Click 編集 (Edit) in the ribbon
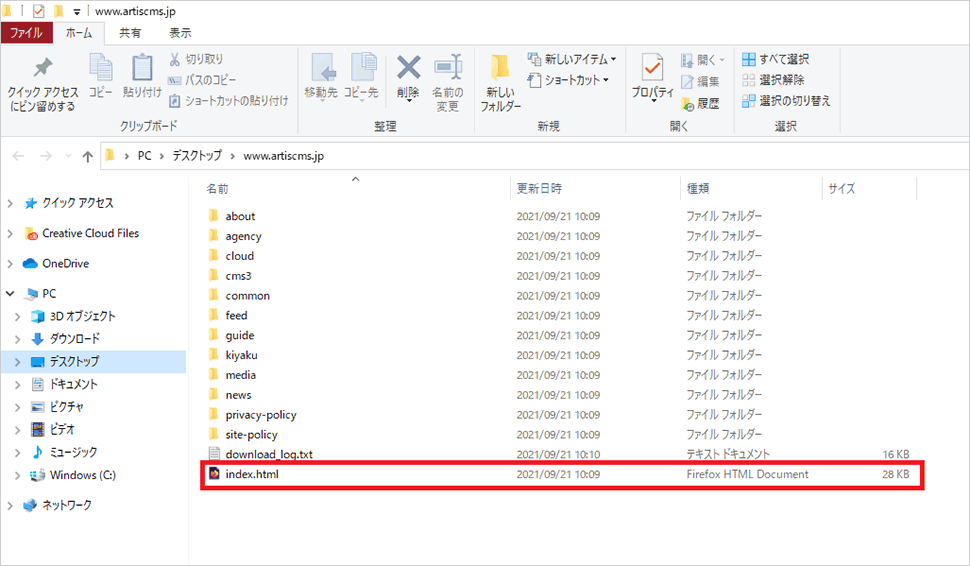 tap(700, 82)
